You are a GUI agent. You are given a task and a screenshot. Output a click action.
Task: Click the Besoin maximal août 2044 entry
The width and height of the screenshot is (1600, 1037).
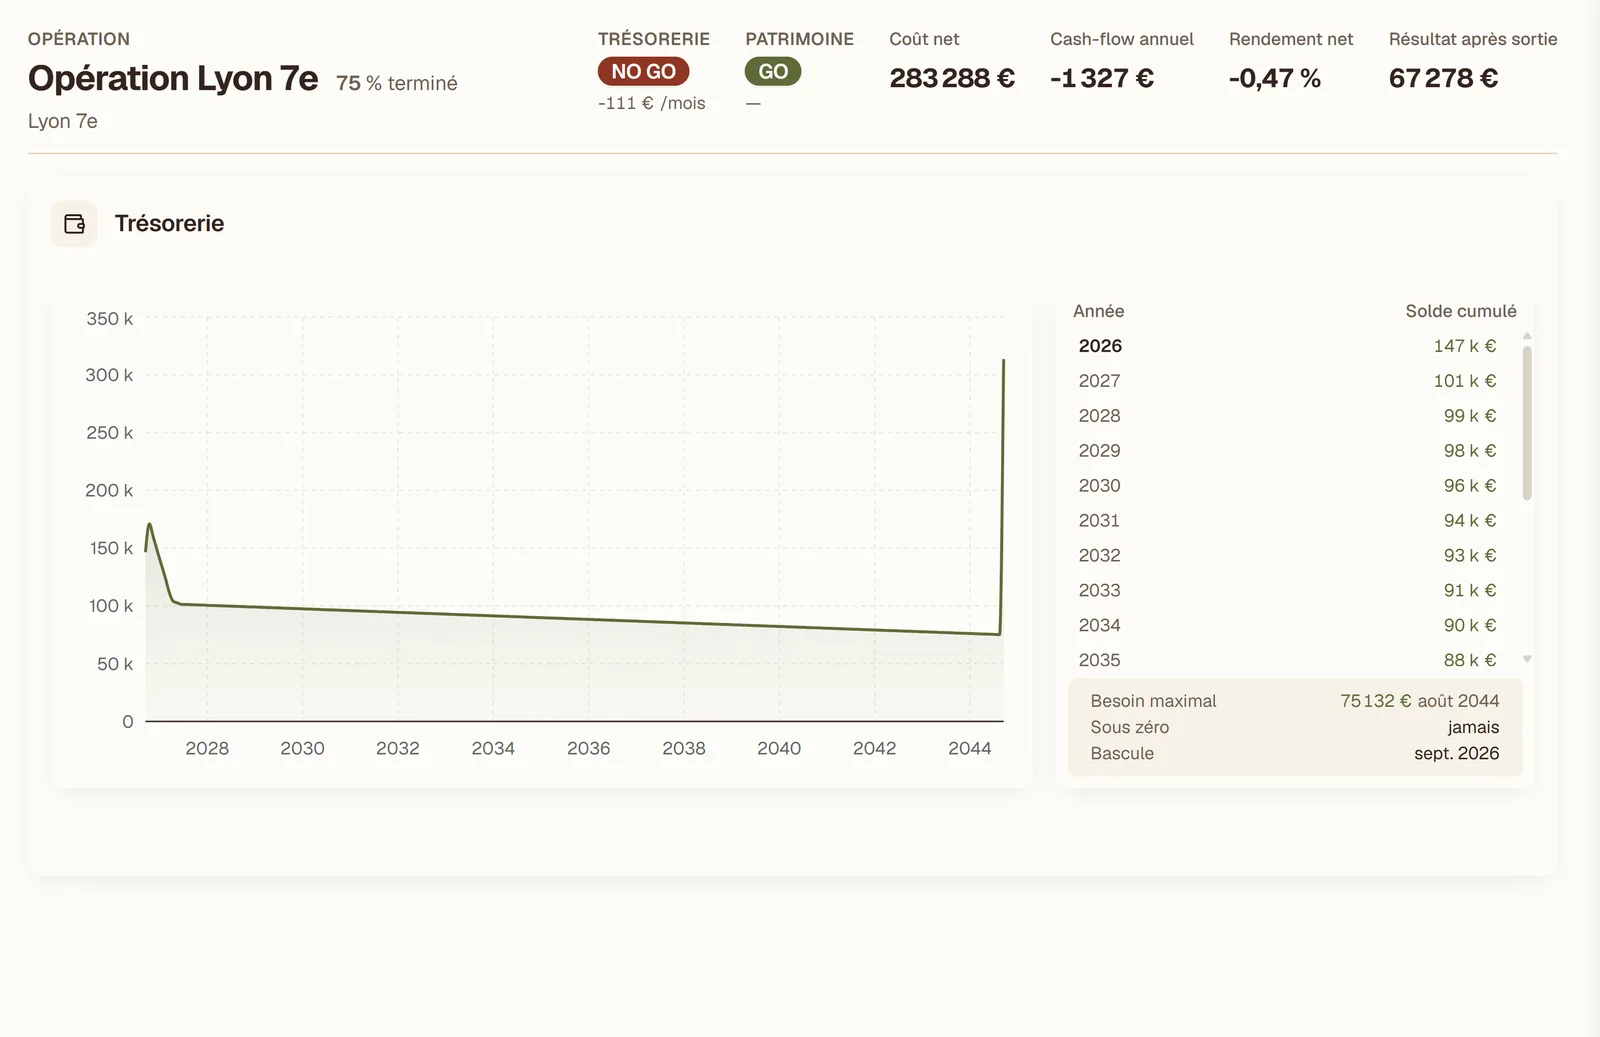pyautogui.click(x=1295, y=701)
